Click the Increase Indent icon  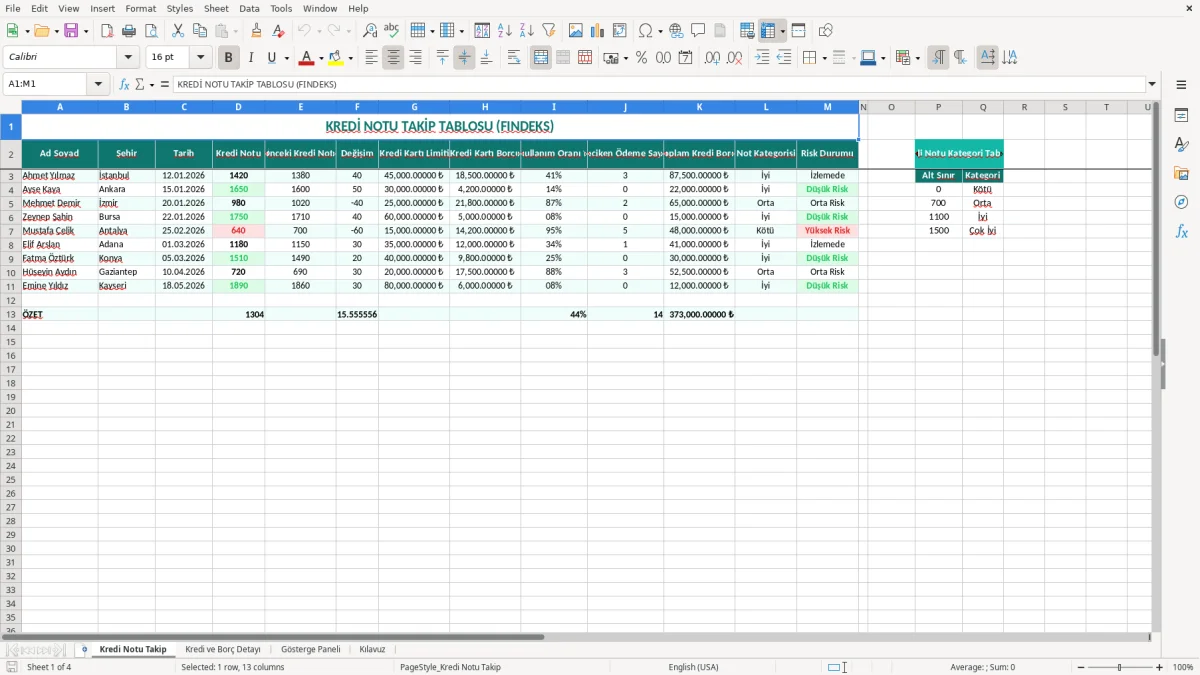[762, 58]
